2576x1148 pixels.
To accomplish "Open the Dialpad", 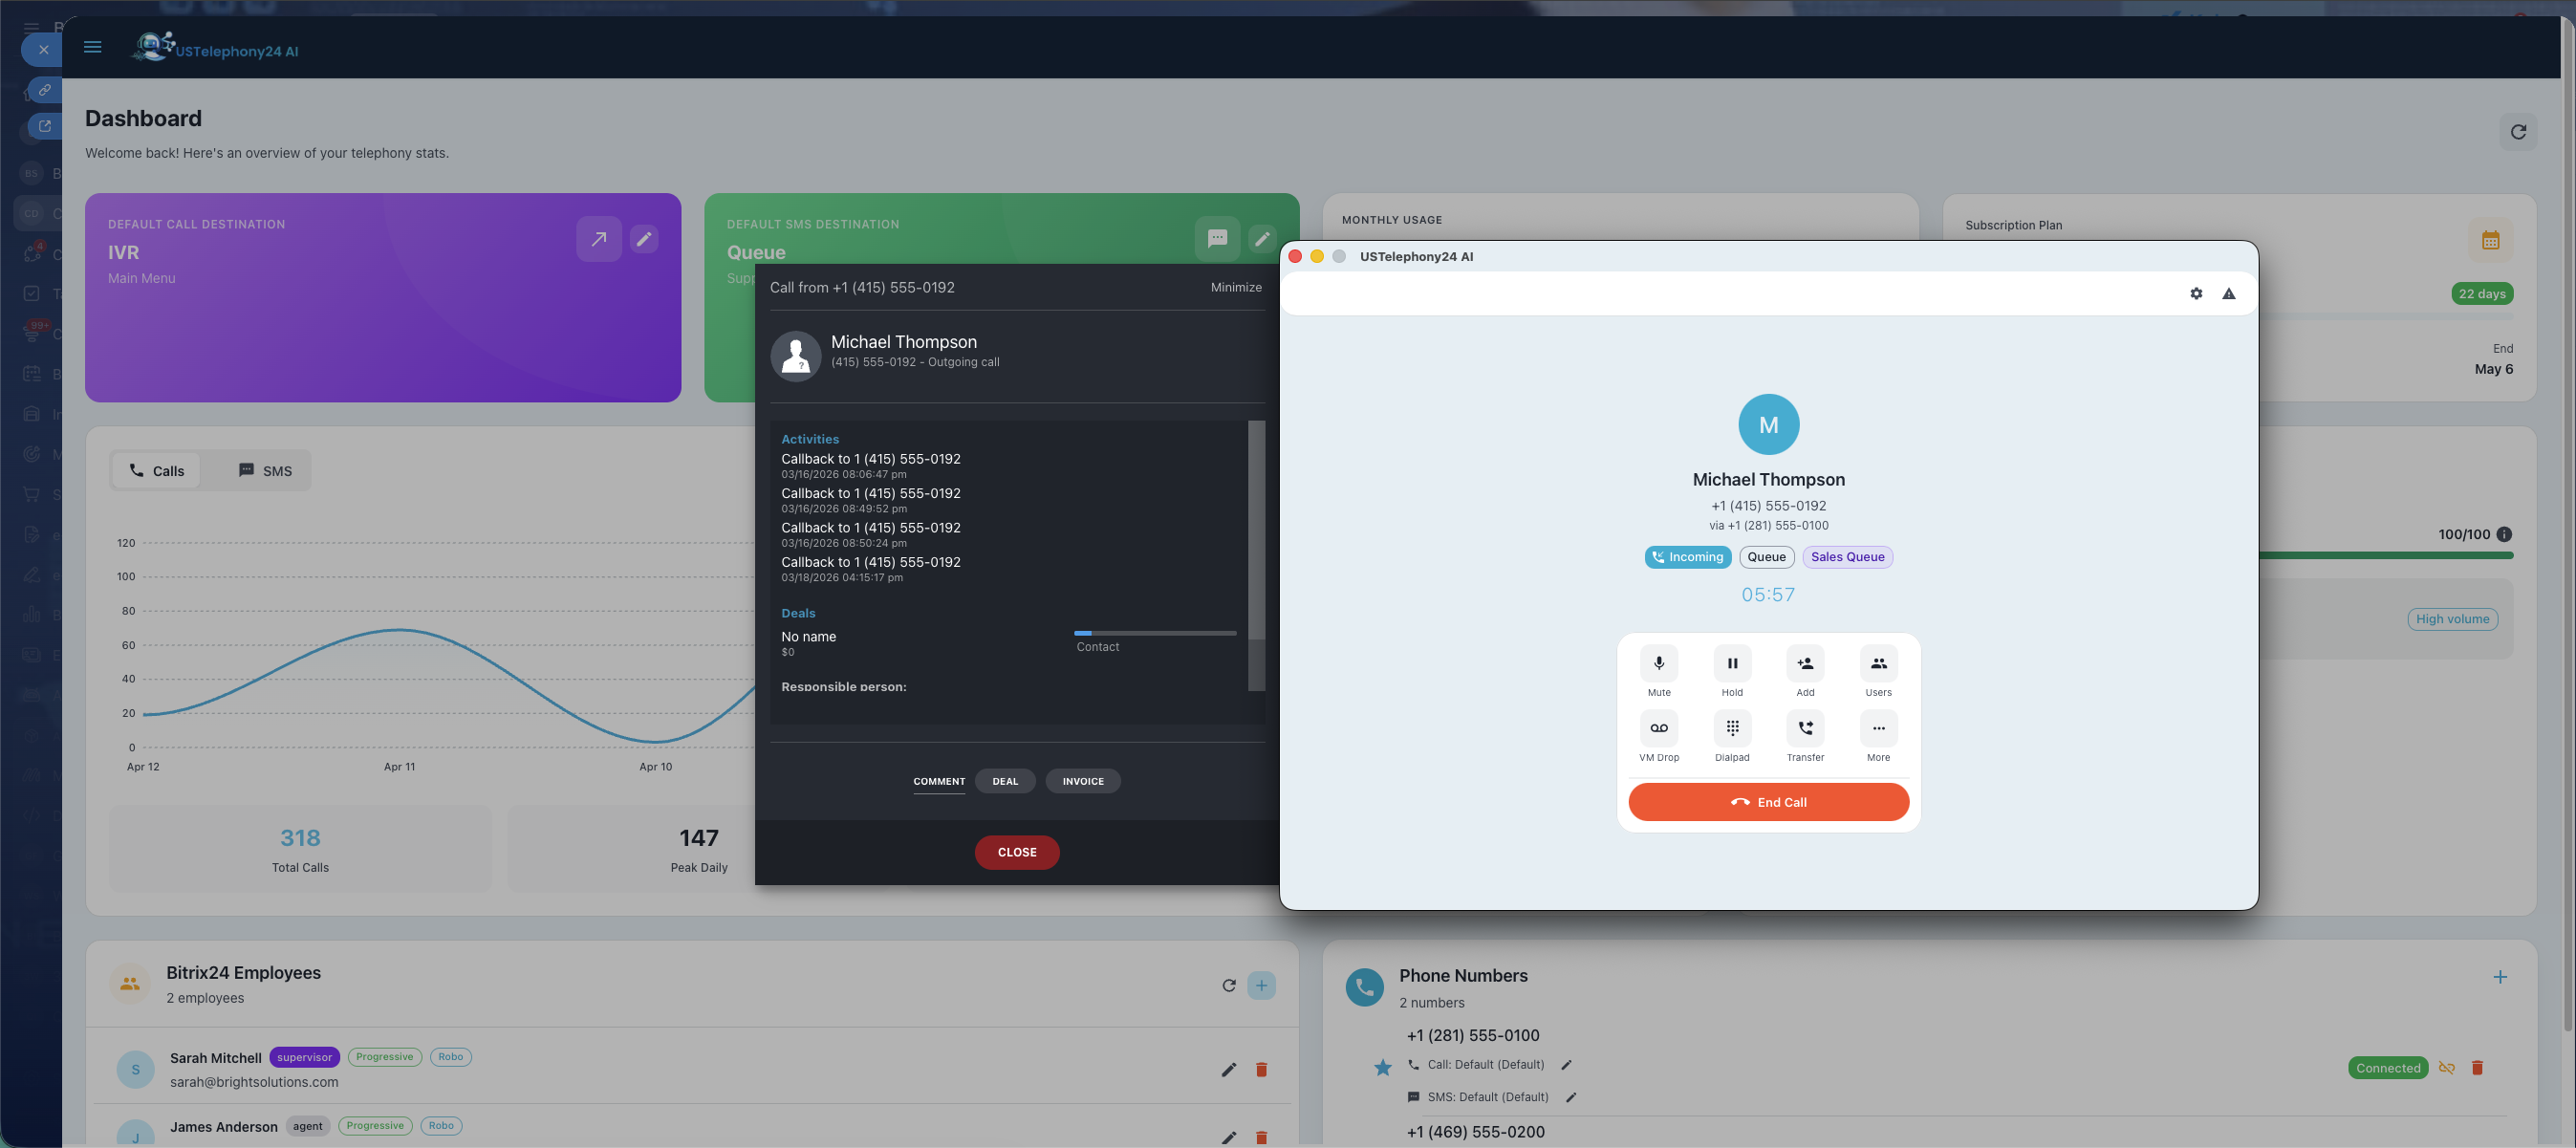I will (1731, 729).
